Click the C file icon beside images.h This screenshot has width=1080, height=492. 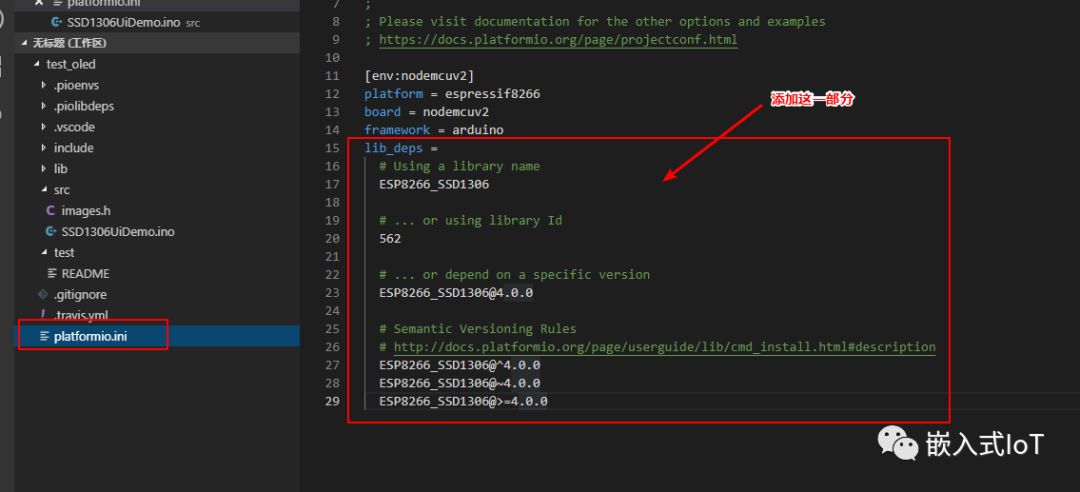(x=50, y=211)
